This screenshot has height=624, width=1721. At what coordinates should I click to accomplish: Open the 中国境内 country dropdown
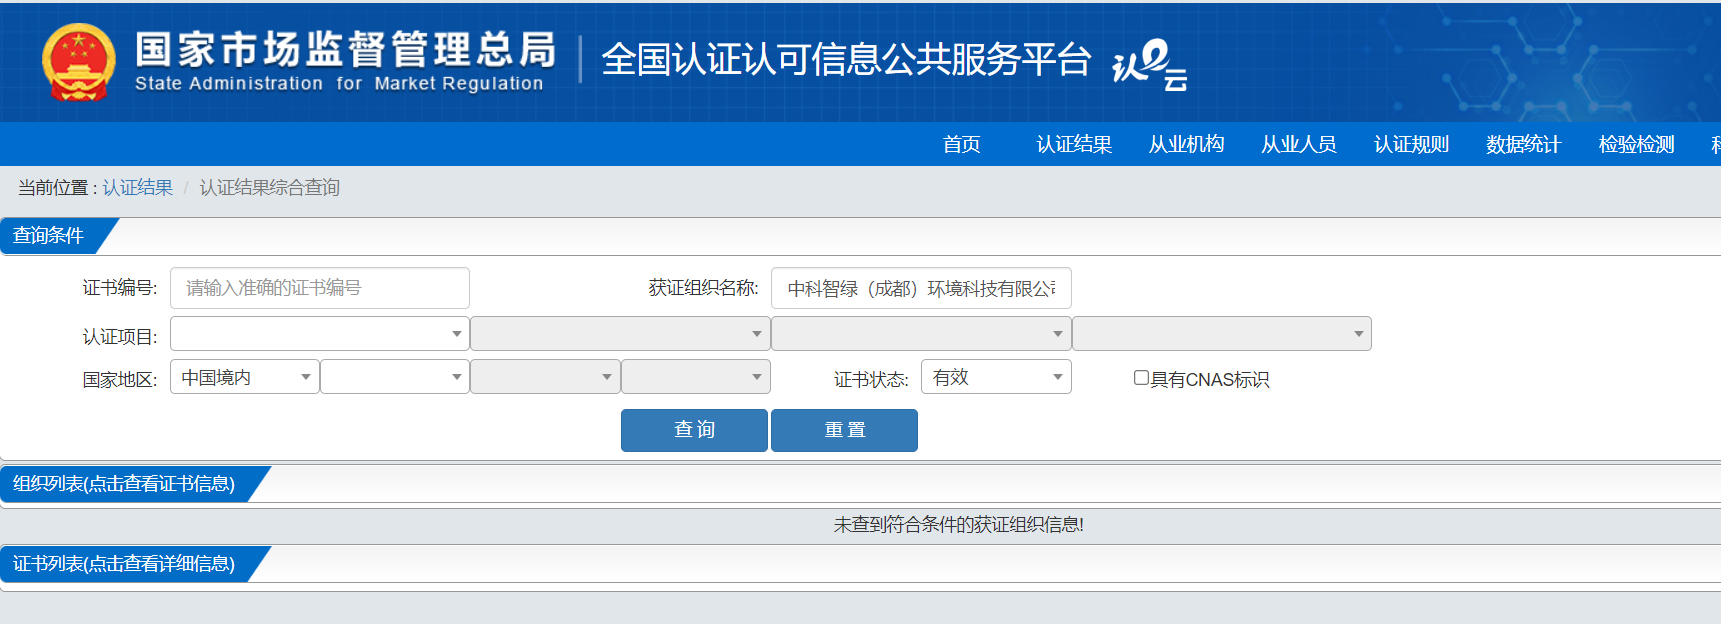(245, 377)
